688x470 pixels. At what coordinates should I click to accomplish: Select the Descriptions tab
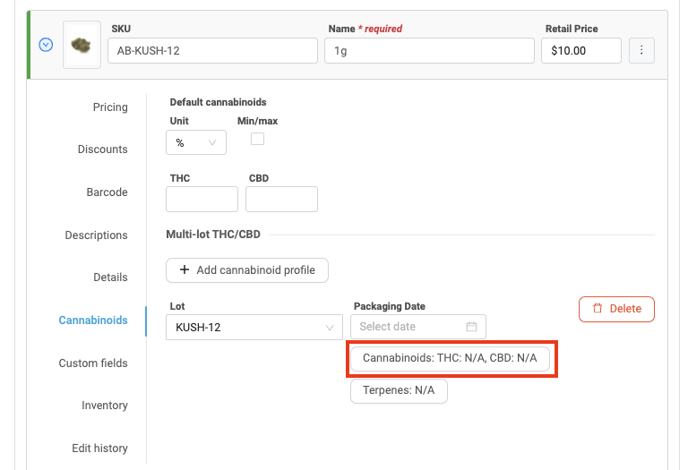[x=96, y=235]
